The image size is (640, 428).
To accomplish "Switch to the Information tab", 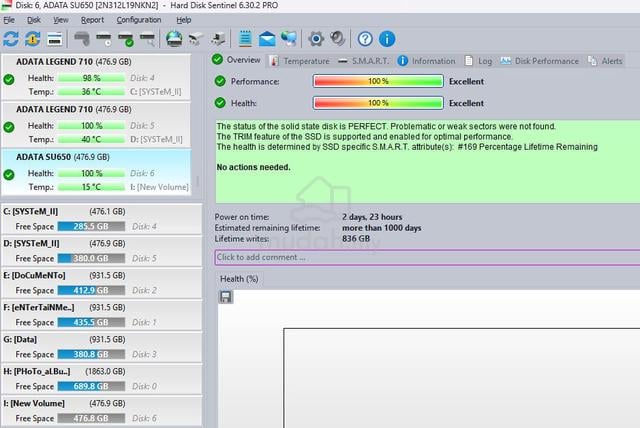I will click(427, 61).
